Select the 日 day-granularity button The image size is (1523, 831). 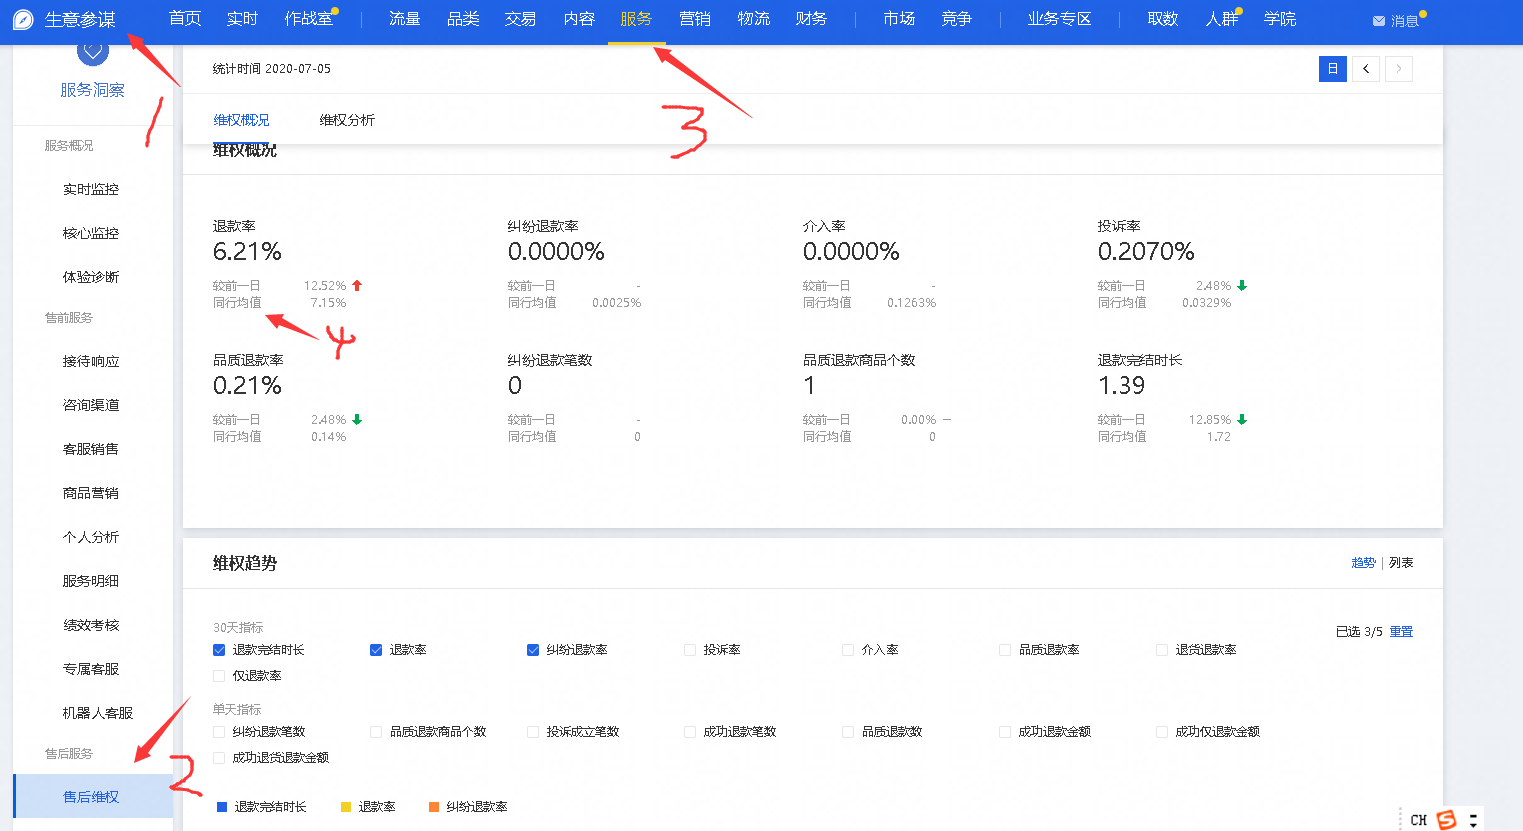(x=1333, y=69)
